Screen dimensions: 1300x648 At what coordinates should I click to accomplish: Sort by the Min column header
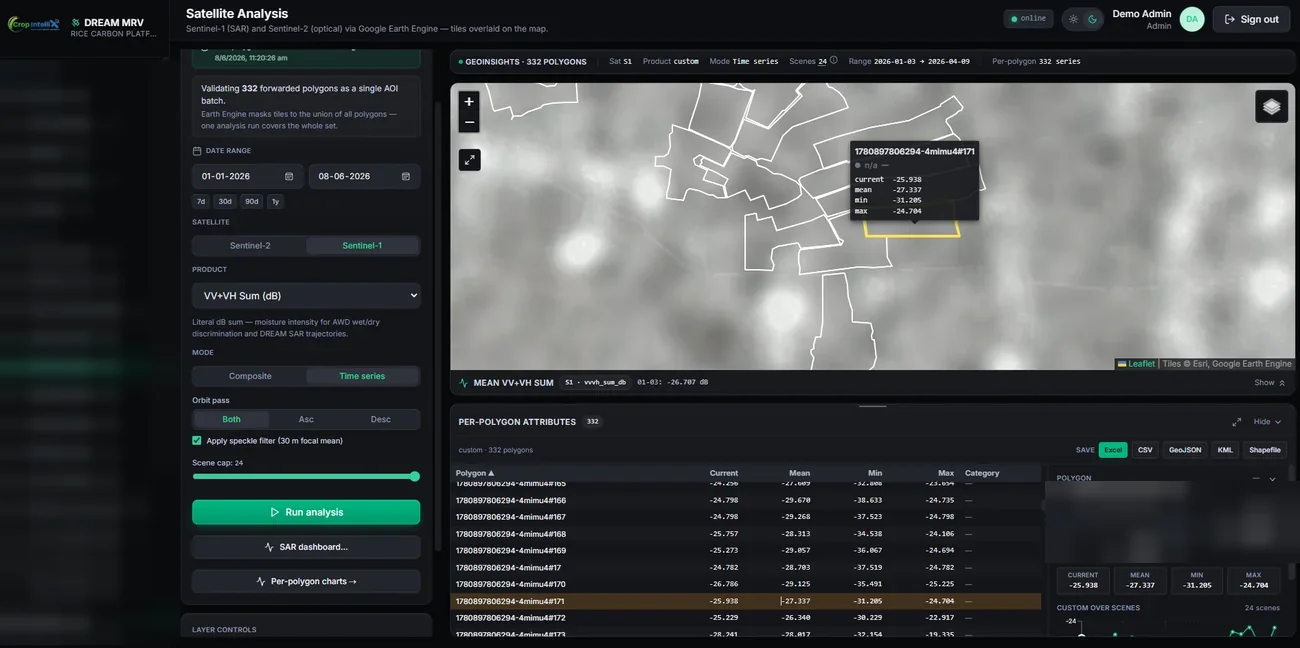(x=875, y=473)
